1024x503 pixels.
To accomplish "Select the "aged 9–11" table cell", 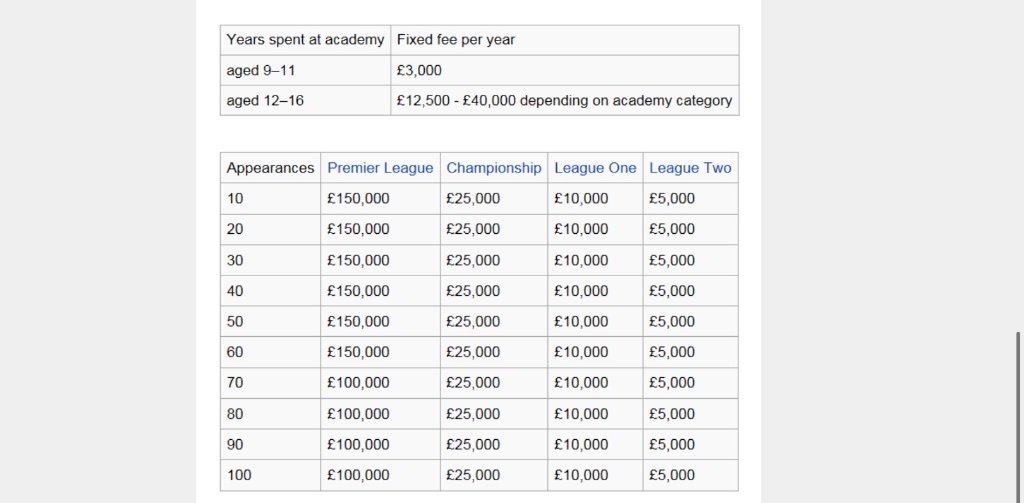I will click(261, 70).
